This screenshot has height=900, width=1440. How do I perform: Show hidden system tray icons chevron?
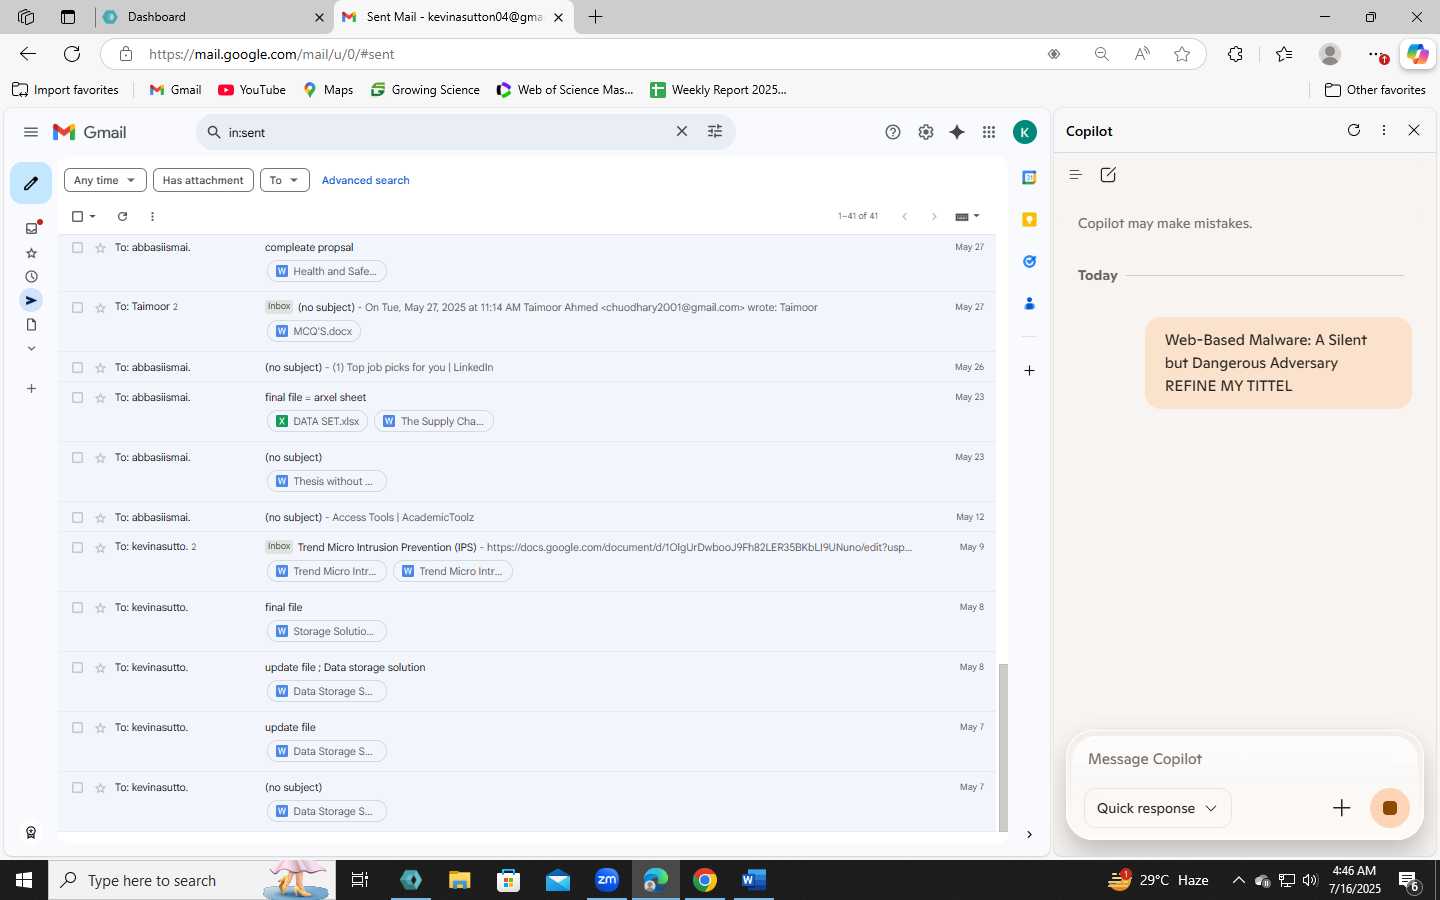pos(1238,880)
